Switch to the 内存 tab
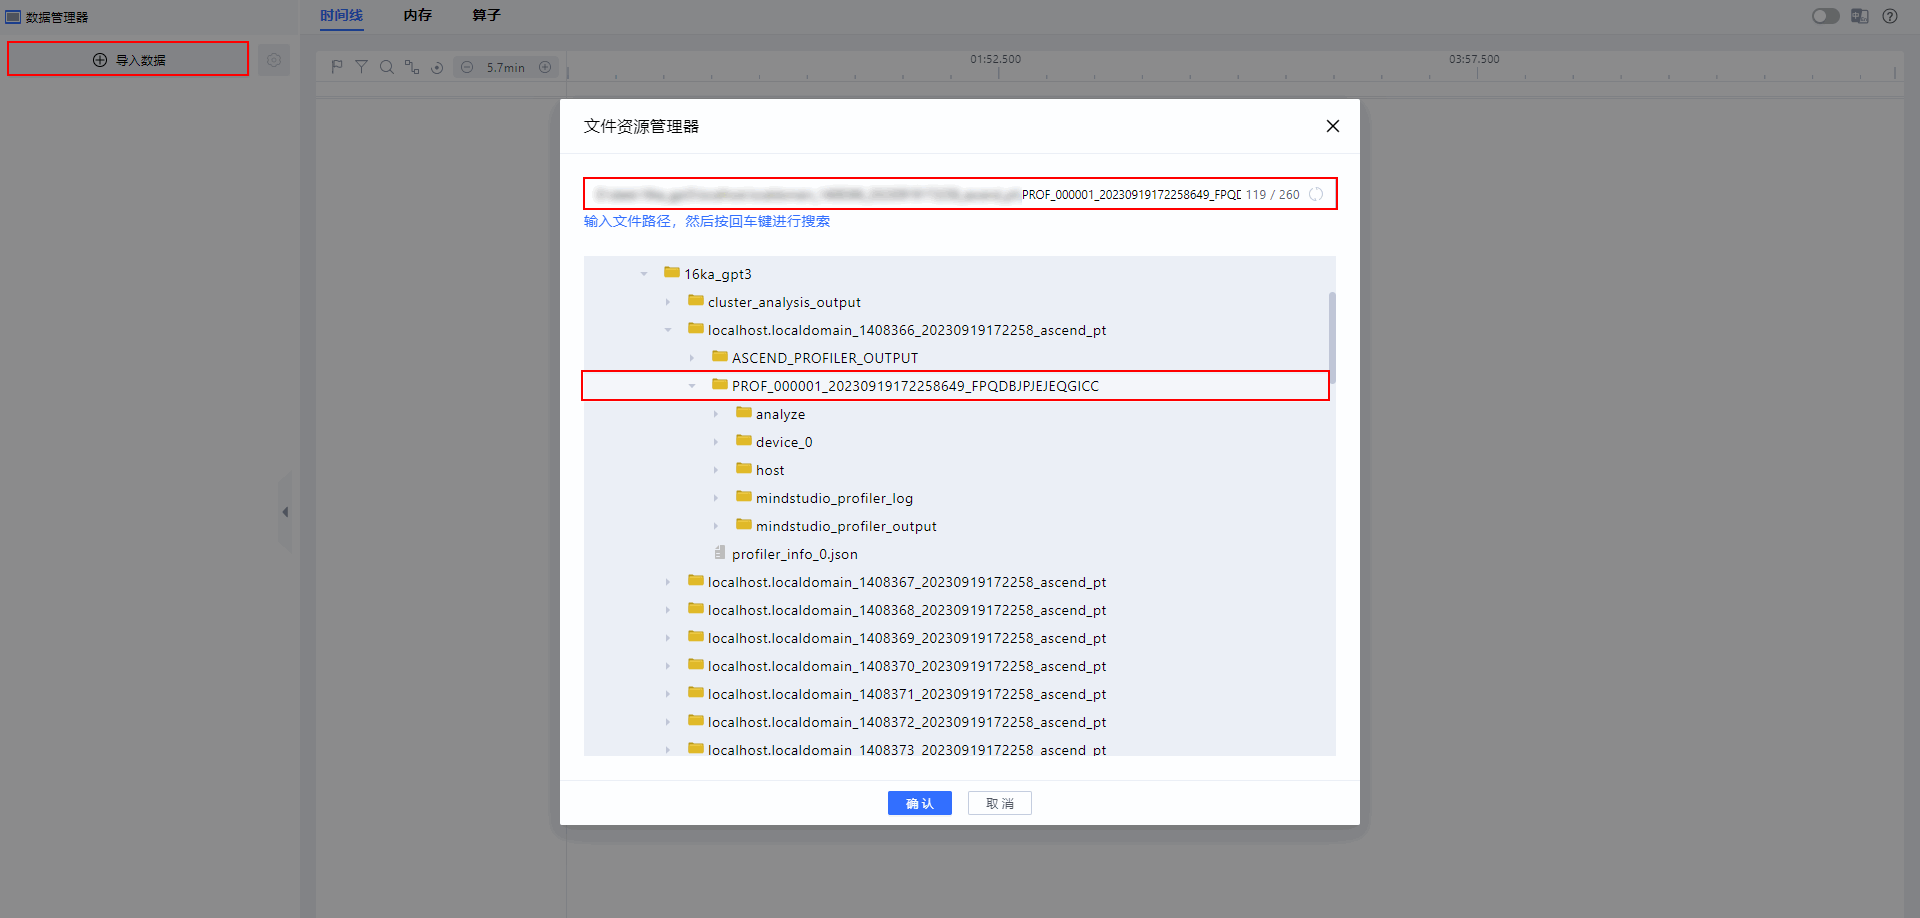1920x918 pixels. (418, 15)
